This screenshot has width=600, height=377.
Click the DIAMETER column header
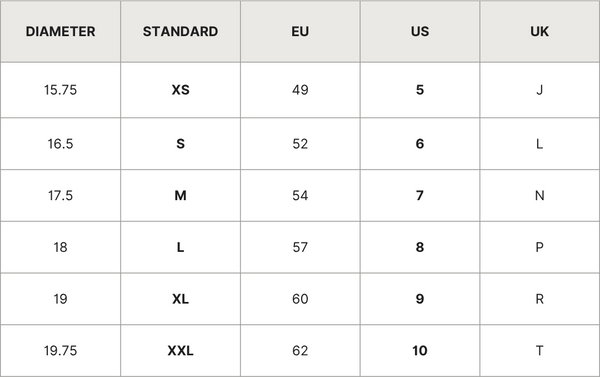click(x=60, y=31)
